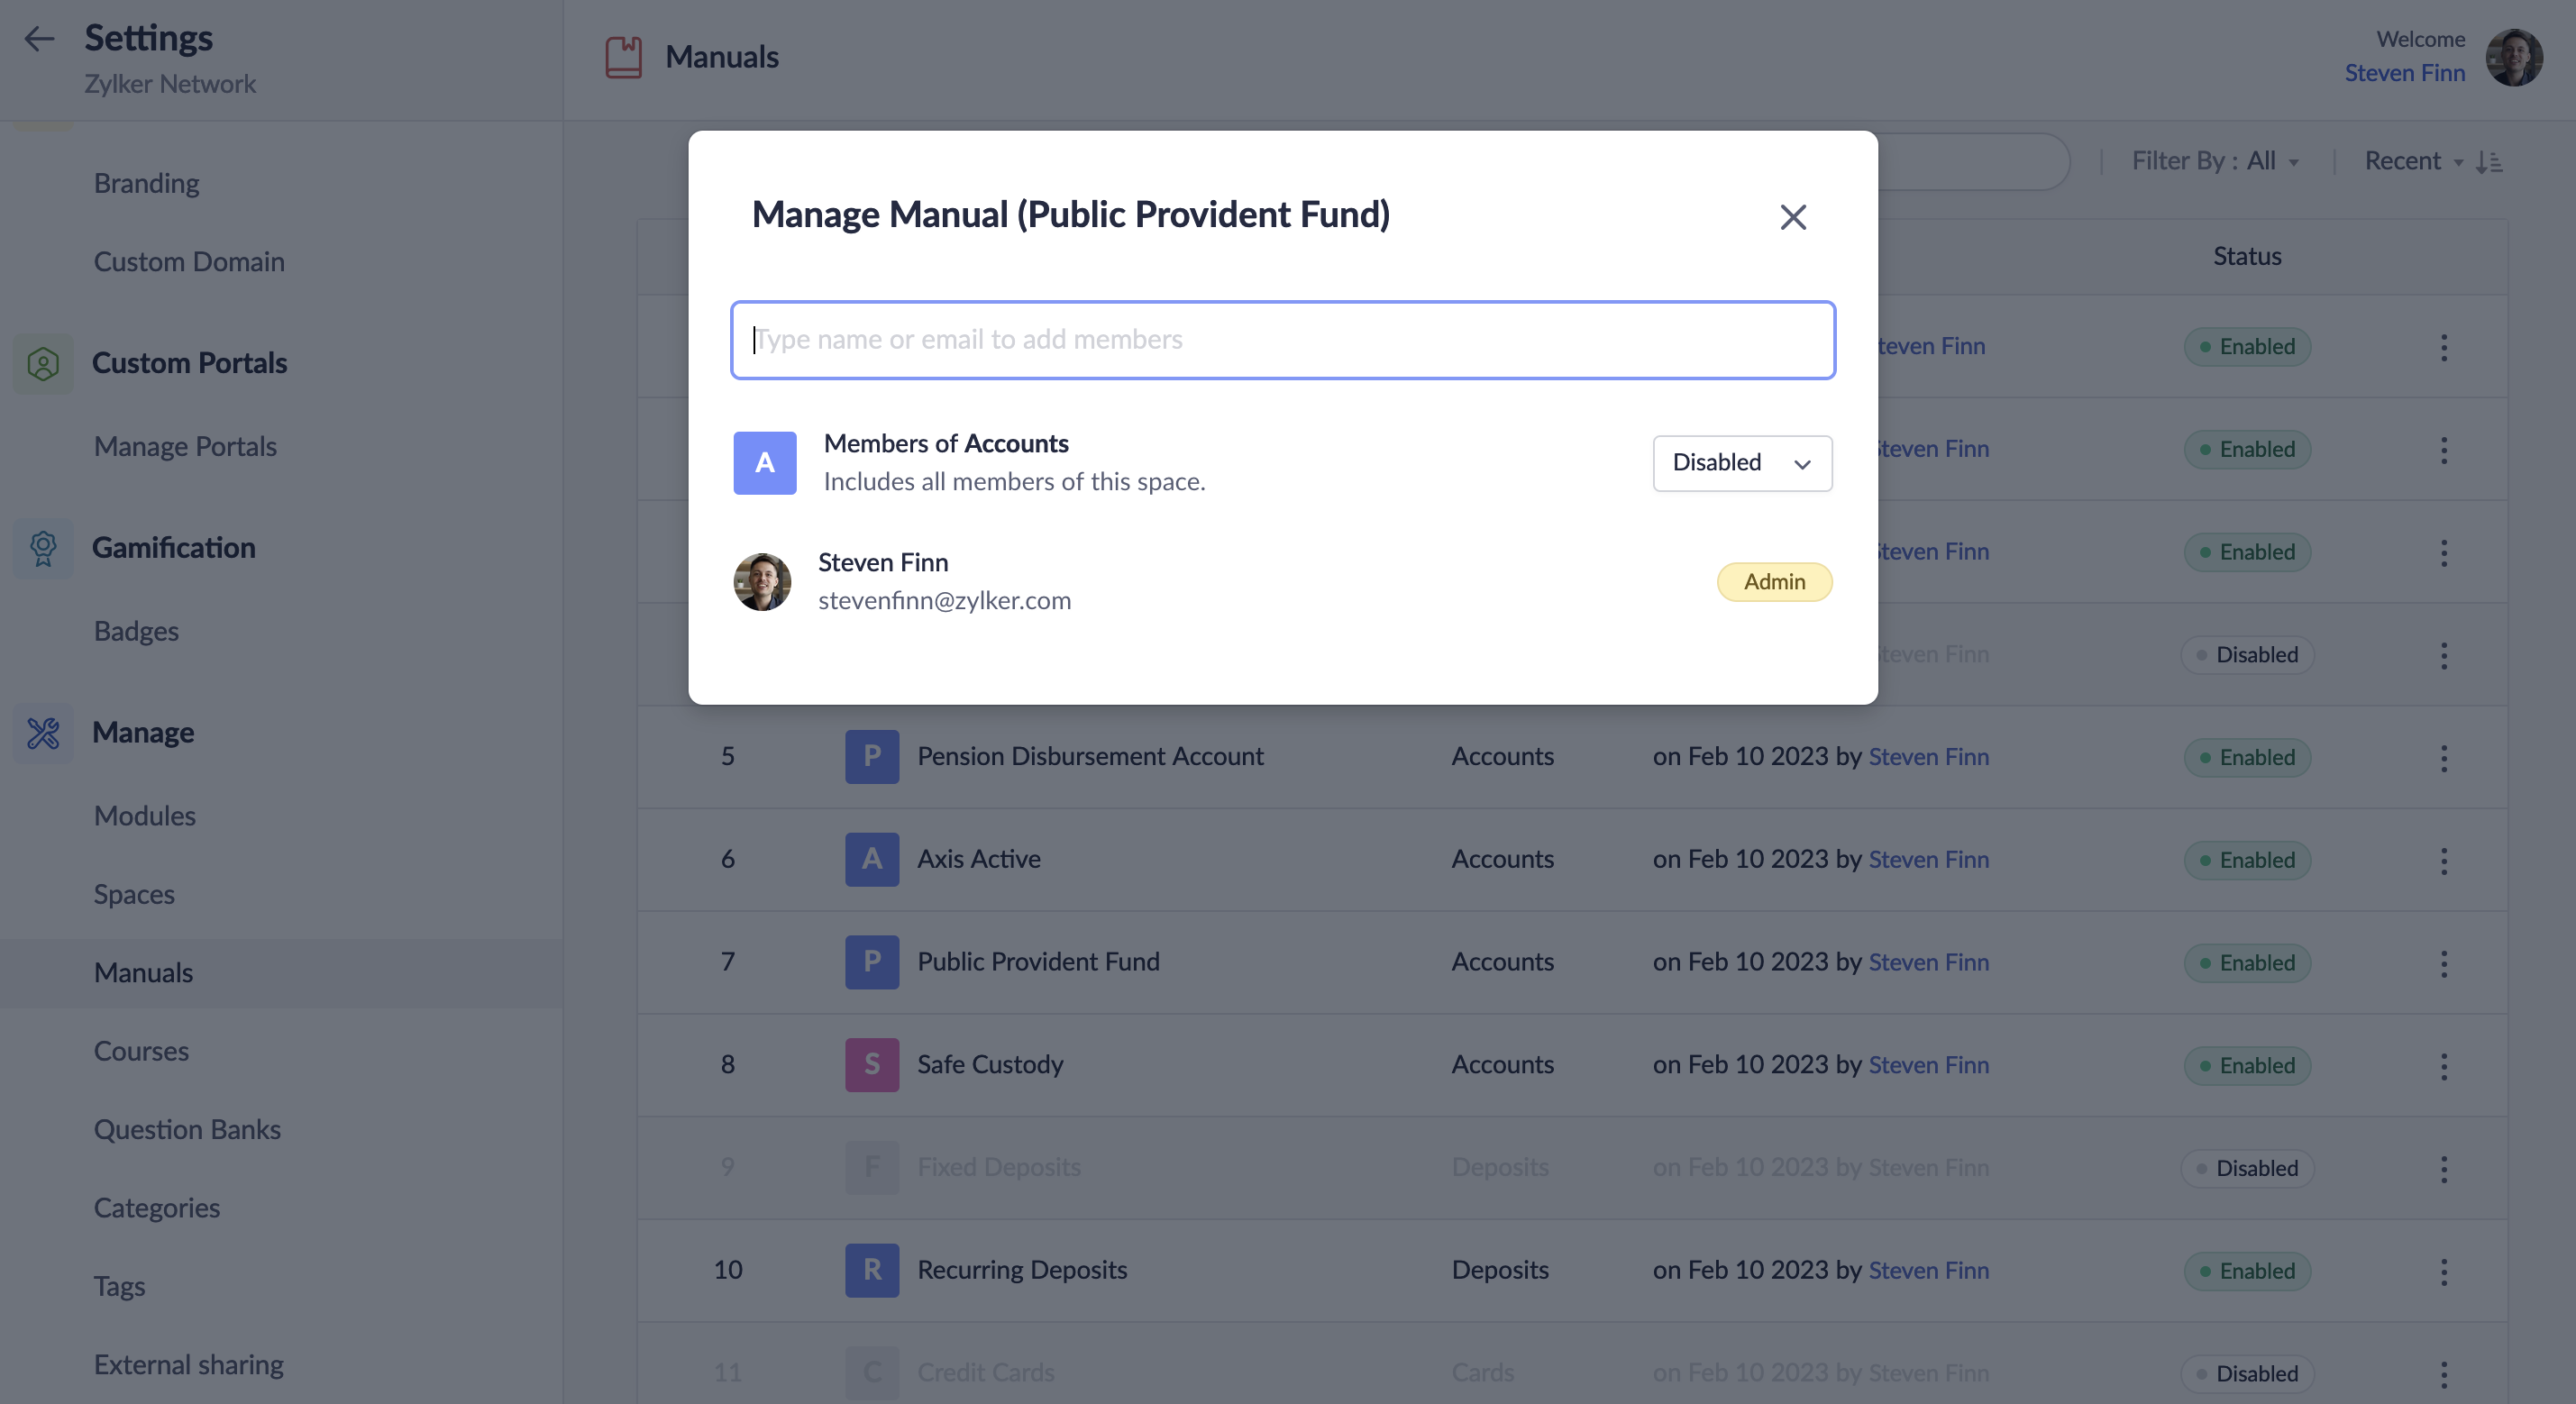This screenshot has width=2576, height=1404.
Task: Click Deposits space in Recurring Deposits row
Action: (x=1500, y=1270)
